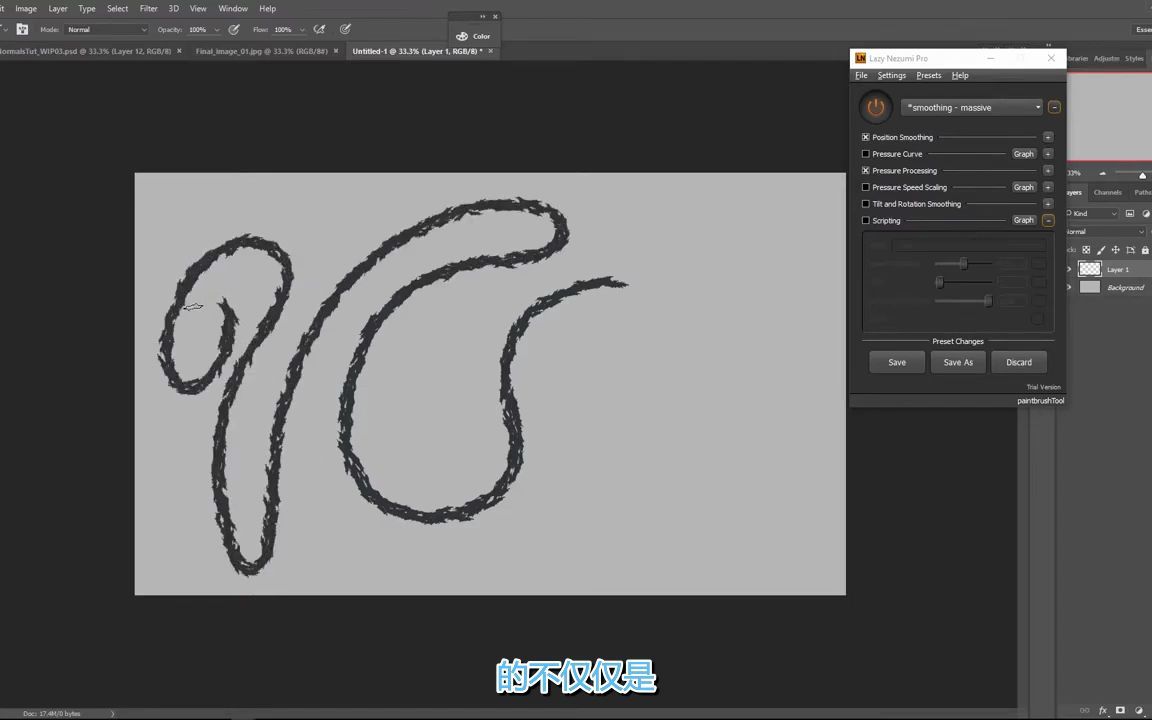The image size is (1152, 720).
Task: Disable Position Smoothing
Action: (866, 137)
